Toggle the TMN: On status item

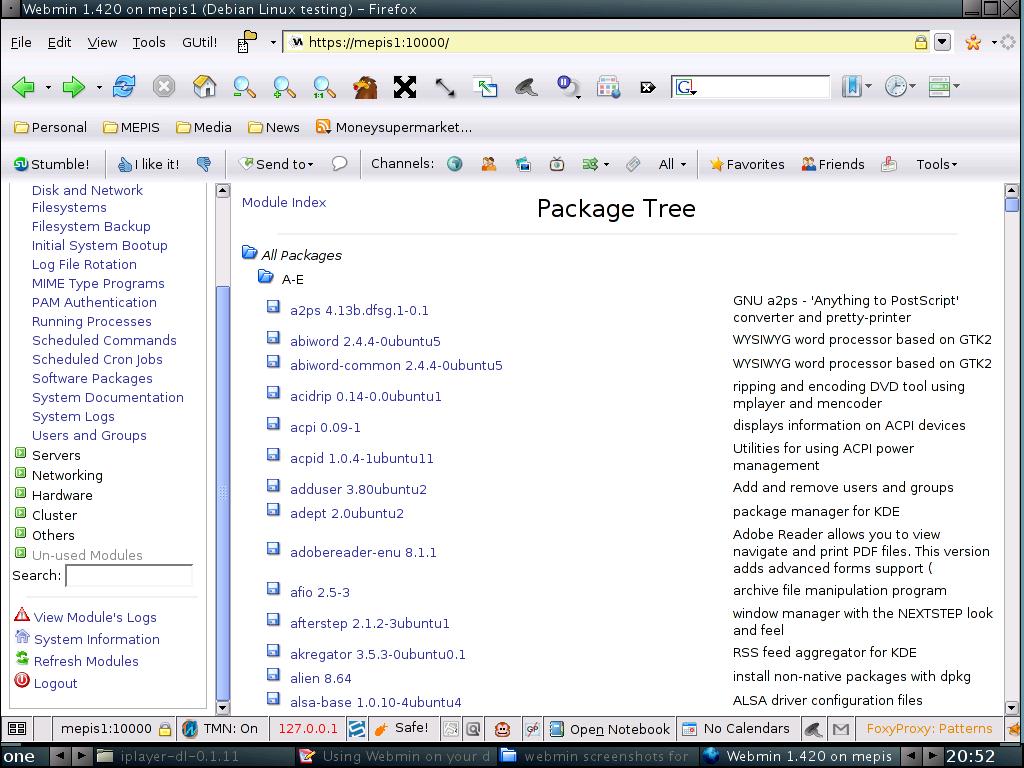220,729
